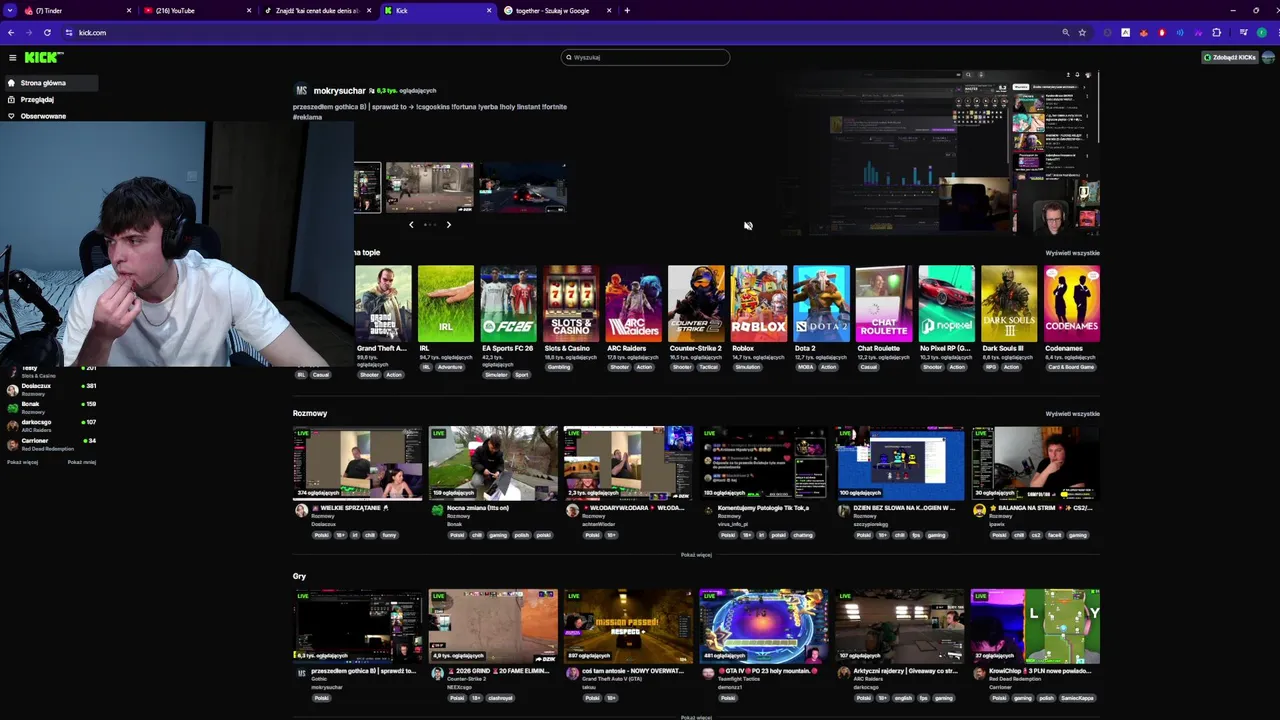The width and height of the screenshot is (1280, 720).
Task: Click the blue sound-wave extension icon
Action: (x=1180, y=32)
